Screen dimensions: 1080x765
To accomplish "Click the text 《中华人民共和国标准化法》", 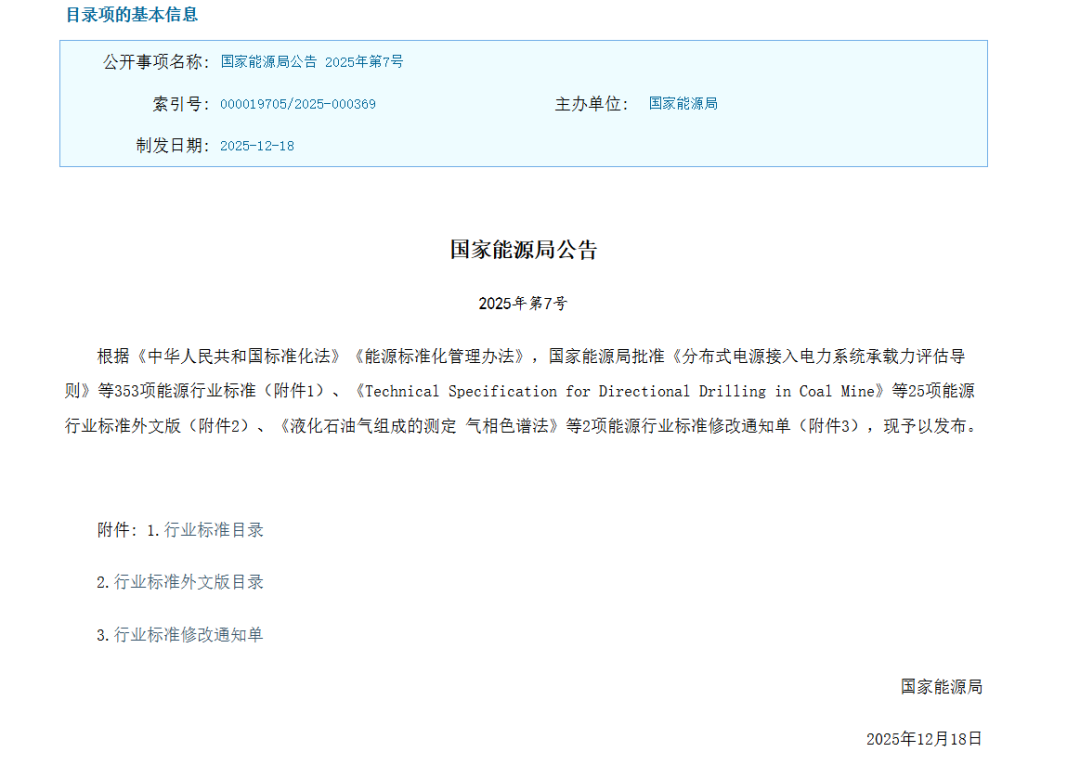I will tap(238, 357).
